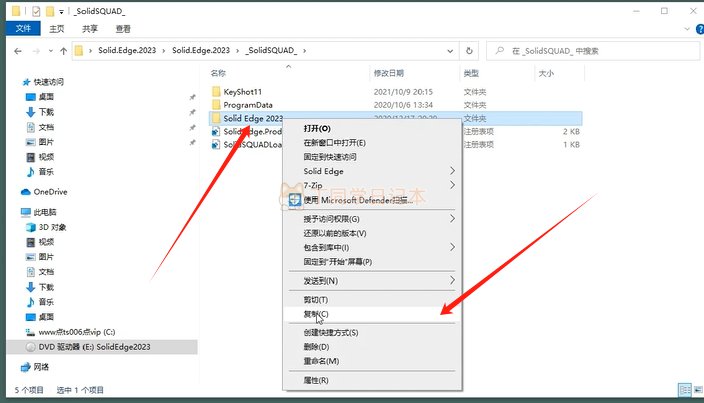Image resolution: width=704 pixels, height=403 pixels.
Task: Choose 创建快捷方式(S)
Action: click(x=331, y=333)
